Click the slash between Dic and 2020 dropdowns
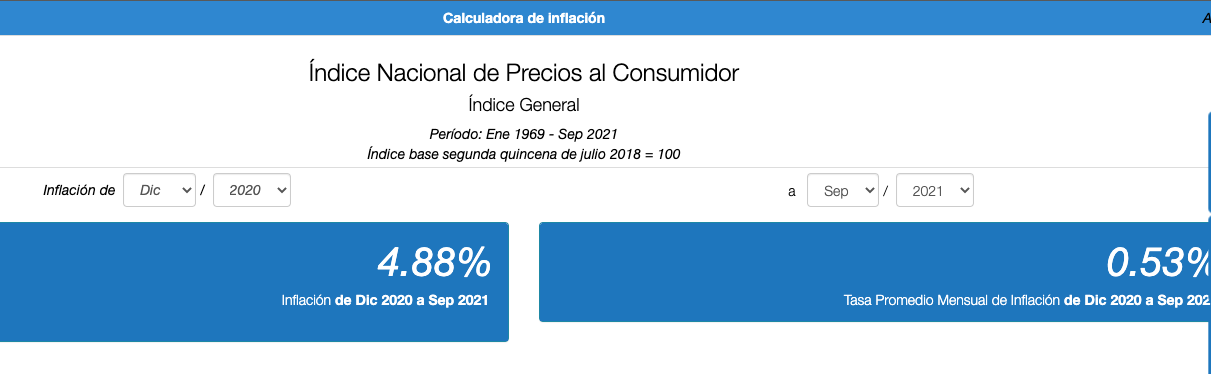1211x374 pixels. click(203, 190)
